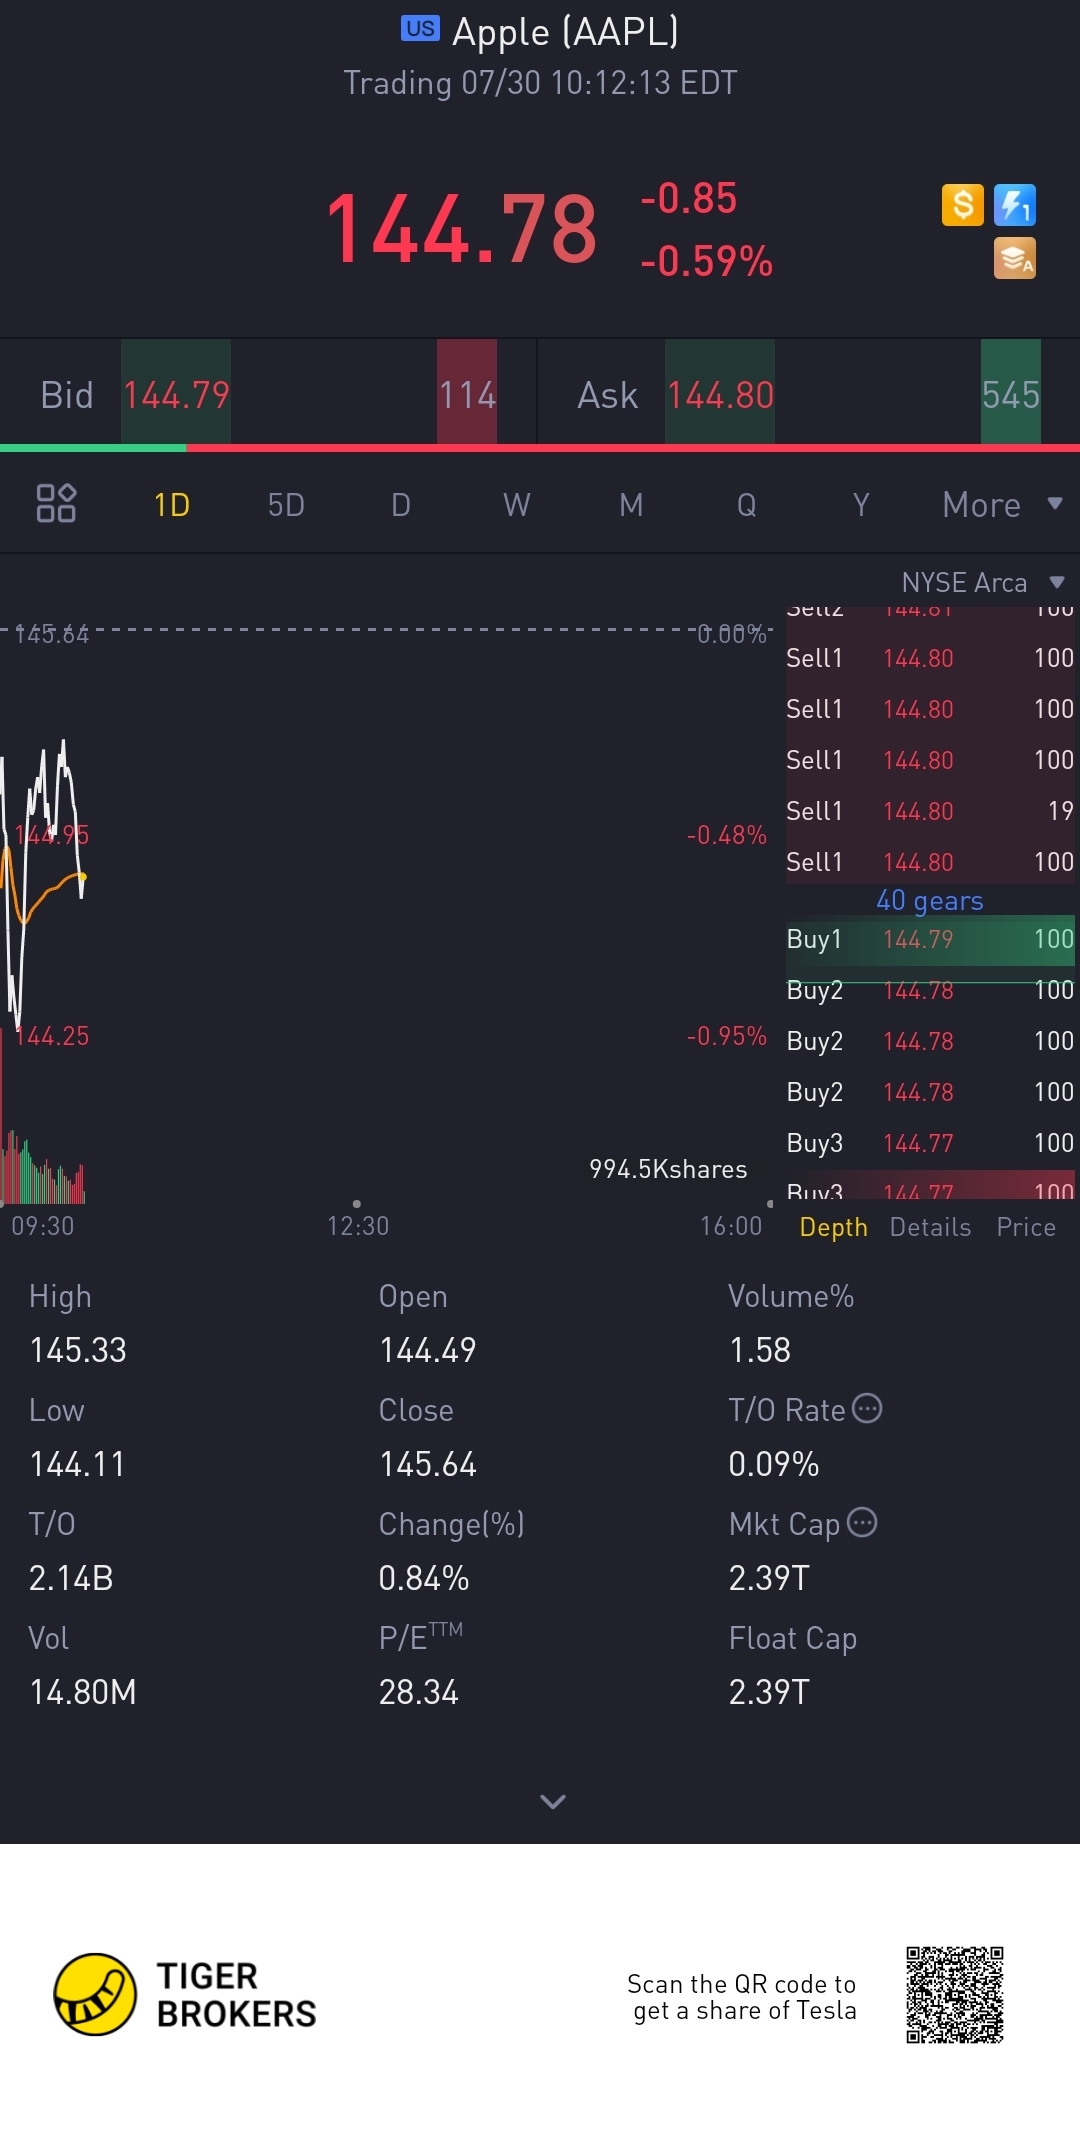Switch to the Y yearly chart

pos(861,504)
